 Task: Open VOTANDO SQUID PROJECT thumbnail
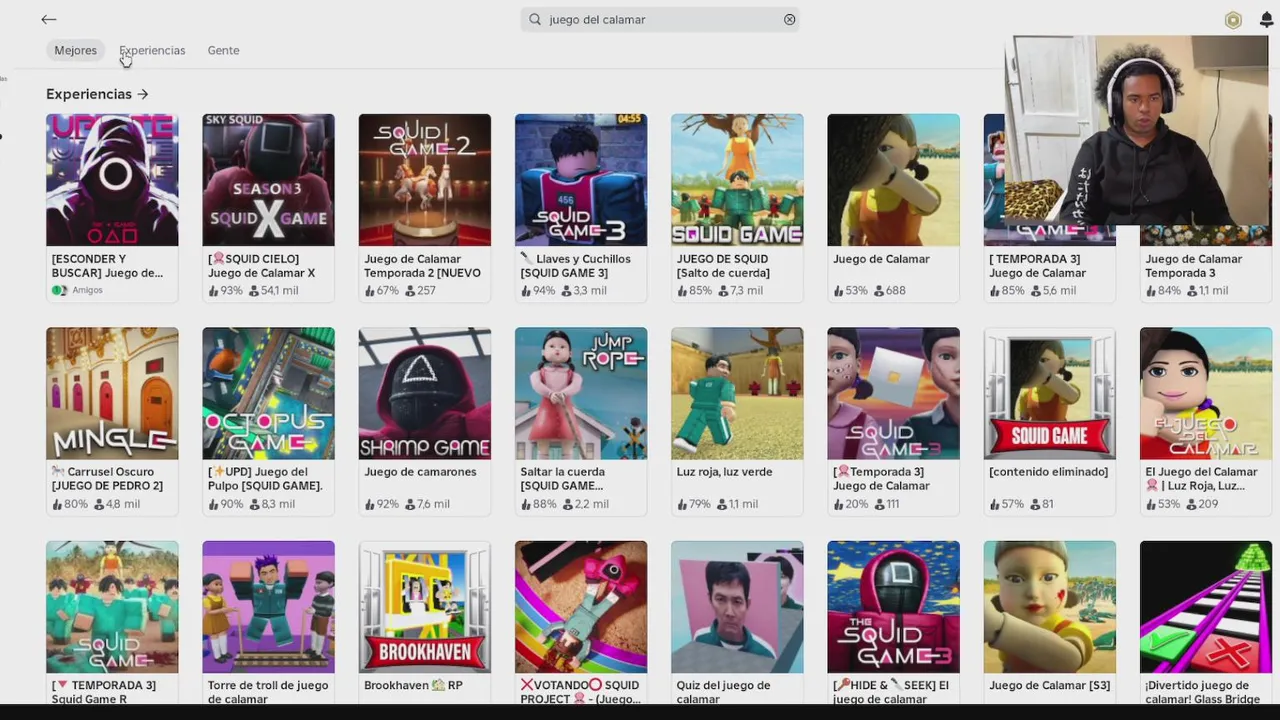click(x=581, y=607)
